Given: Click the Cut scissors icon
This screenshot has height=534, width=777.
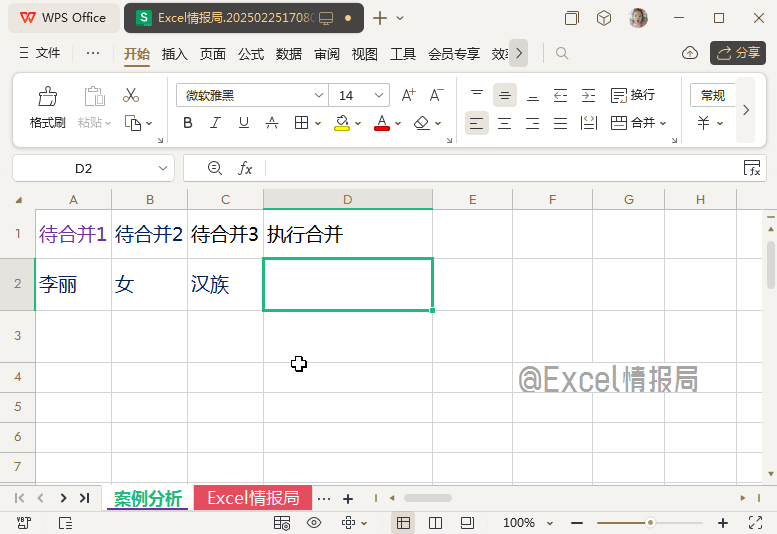Looking at the screenshot, I should click(131, 96).
